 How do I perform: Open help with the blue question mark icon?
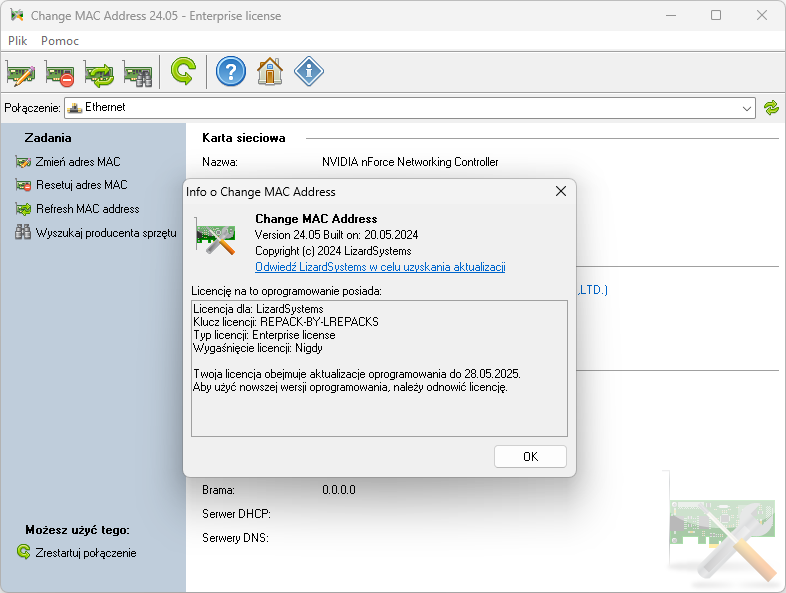coord(231,72)
